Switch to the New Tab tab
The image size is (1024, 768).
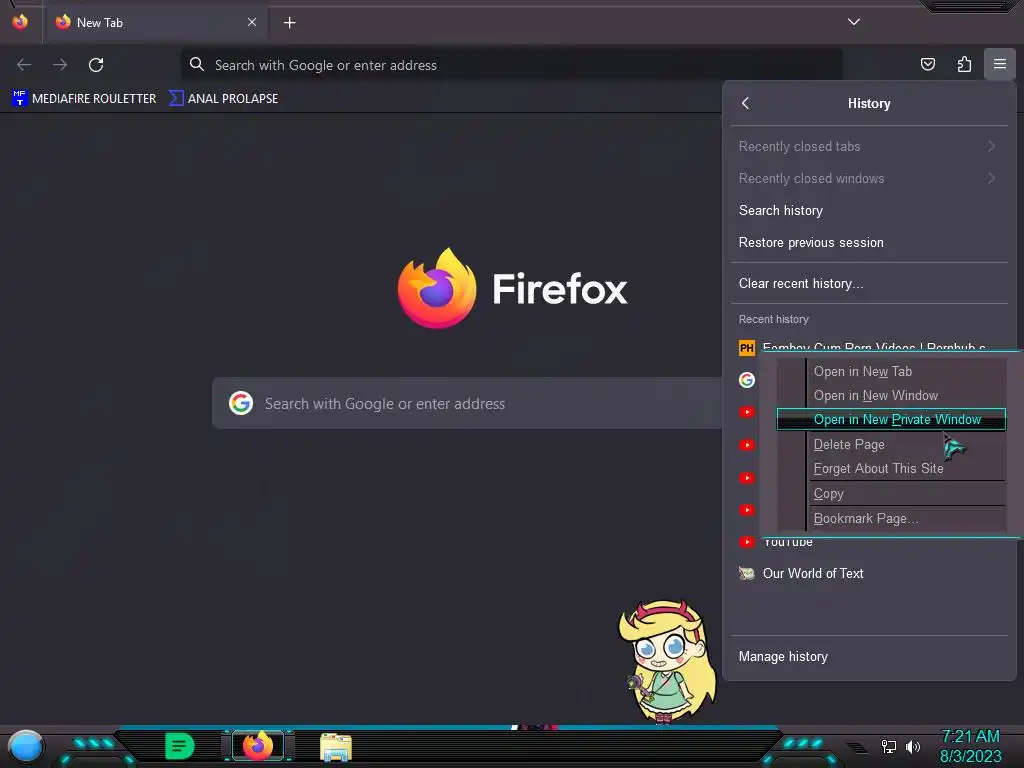pyautogui.click(x=155, y=22)
